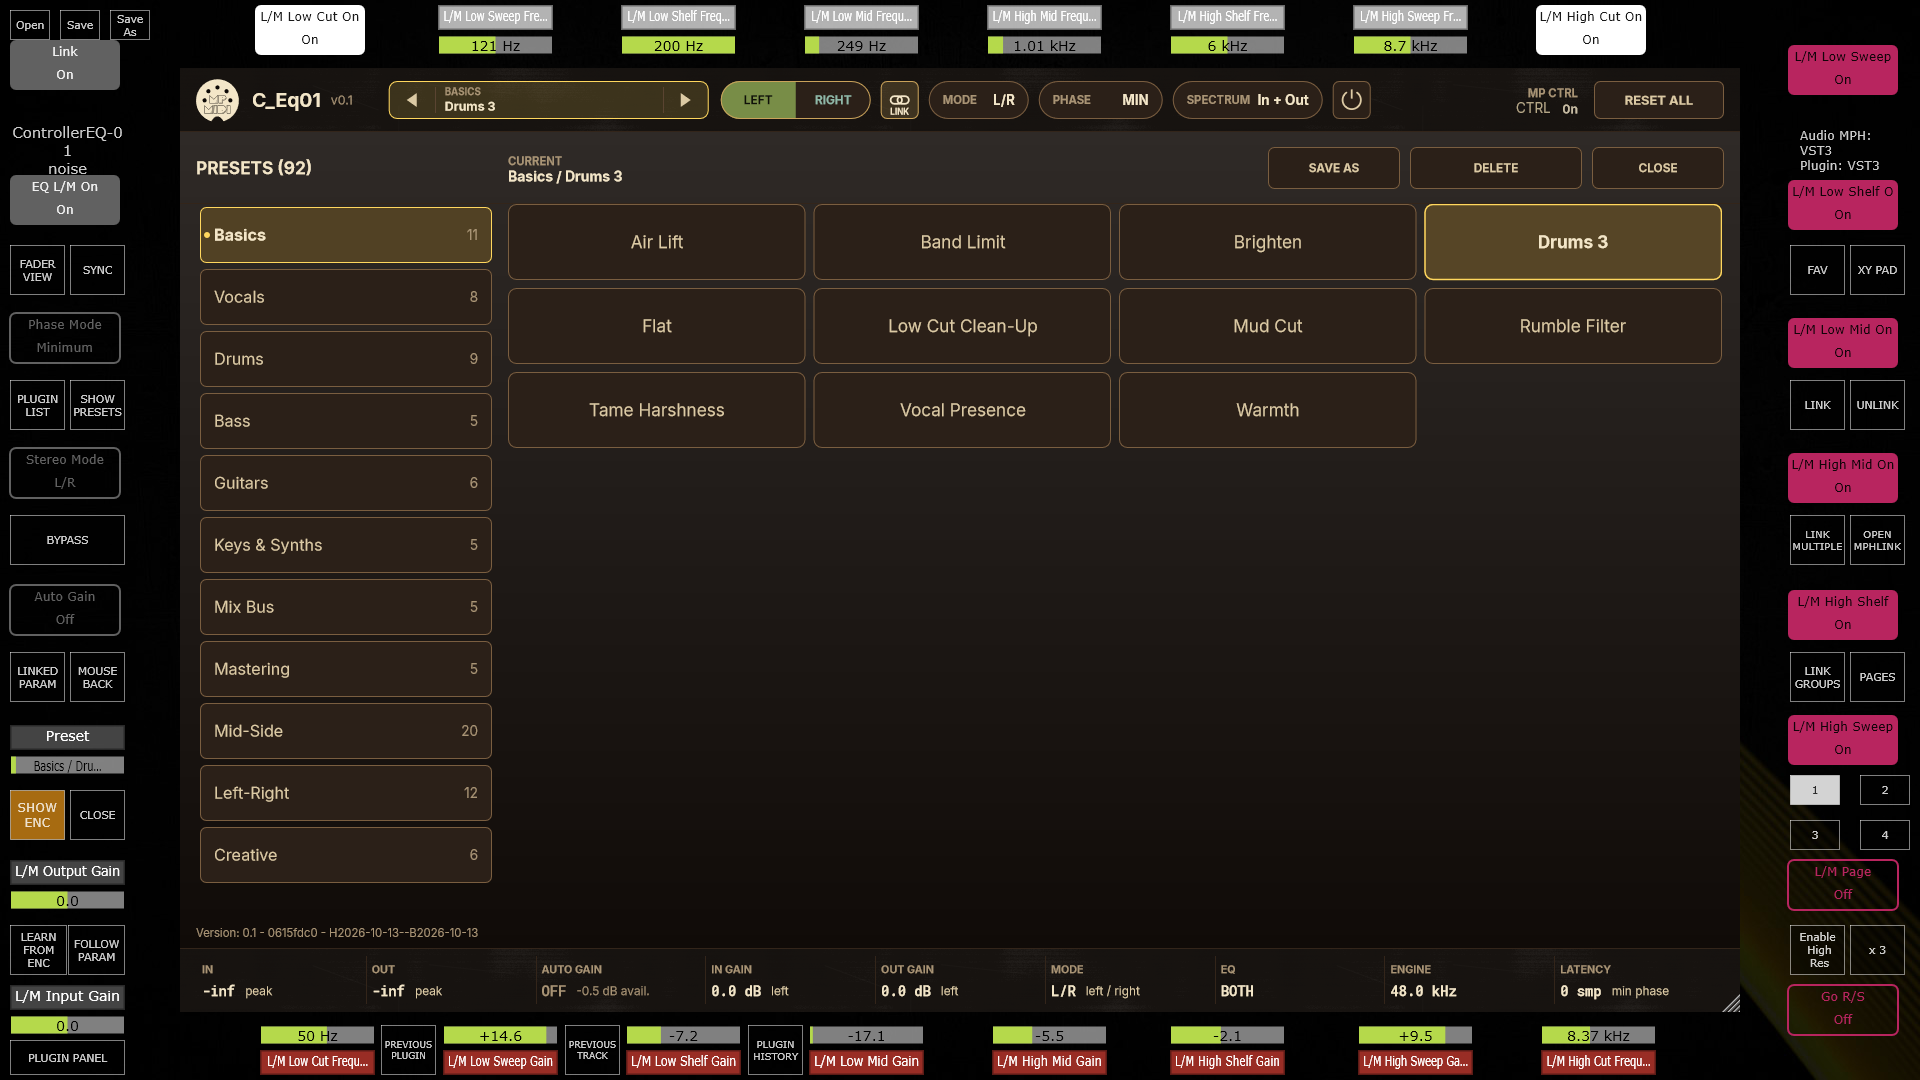Viewport: 1920px width, 1080px height.
Task: Go to next preset with right arrow
Action: pos(685,100)
